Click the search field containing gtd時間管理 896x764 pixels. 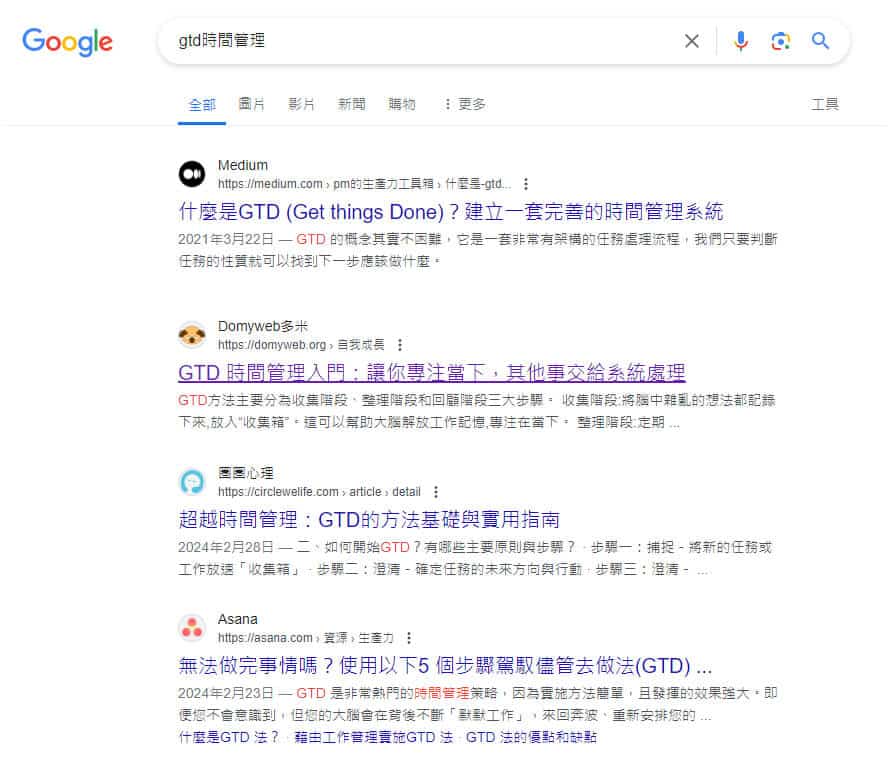coord(420,41)
